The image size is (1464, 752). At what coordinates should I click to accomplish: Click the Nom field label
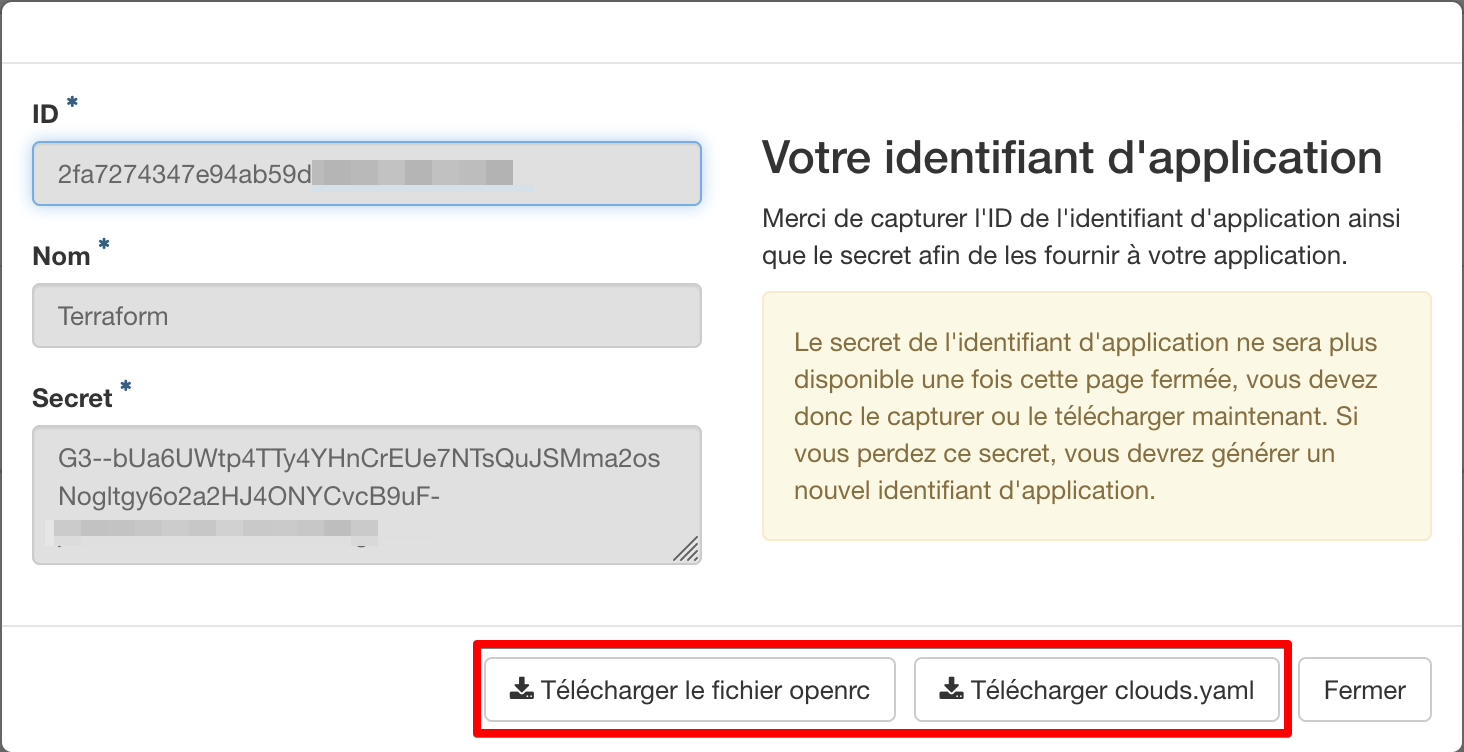pos(62,257)
